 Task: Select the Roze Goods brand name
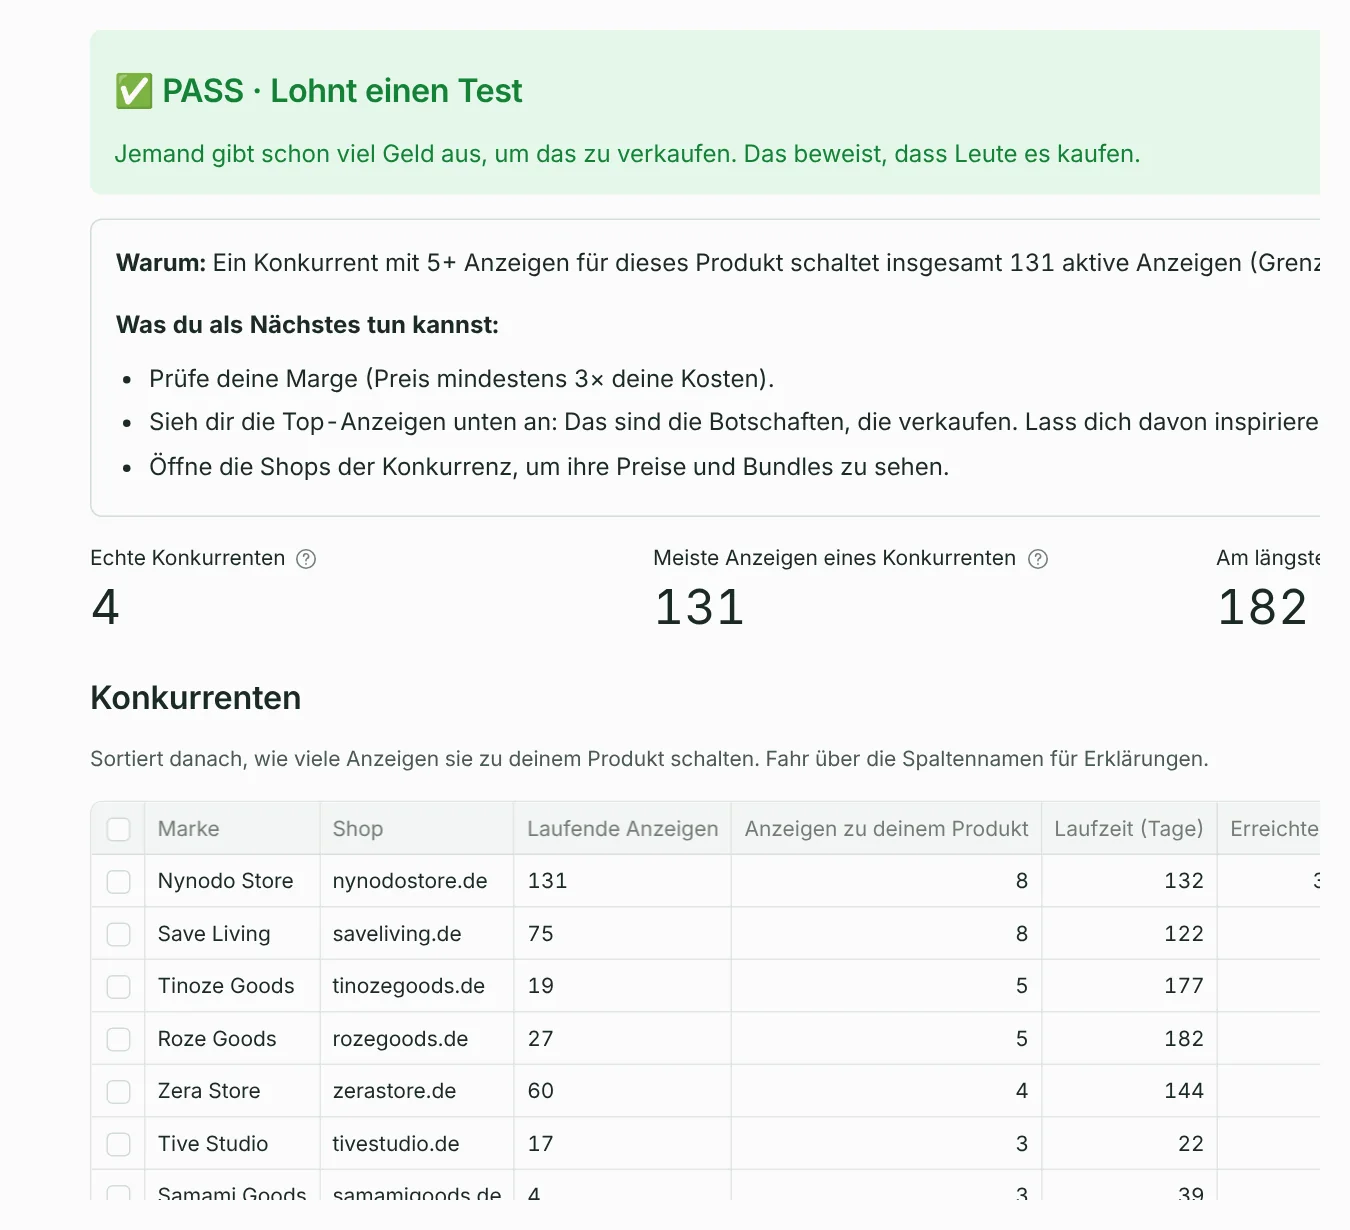[x=217, y=1039]
